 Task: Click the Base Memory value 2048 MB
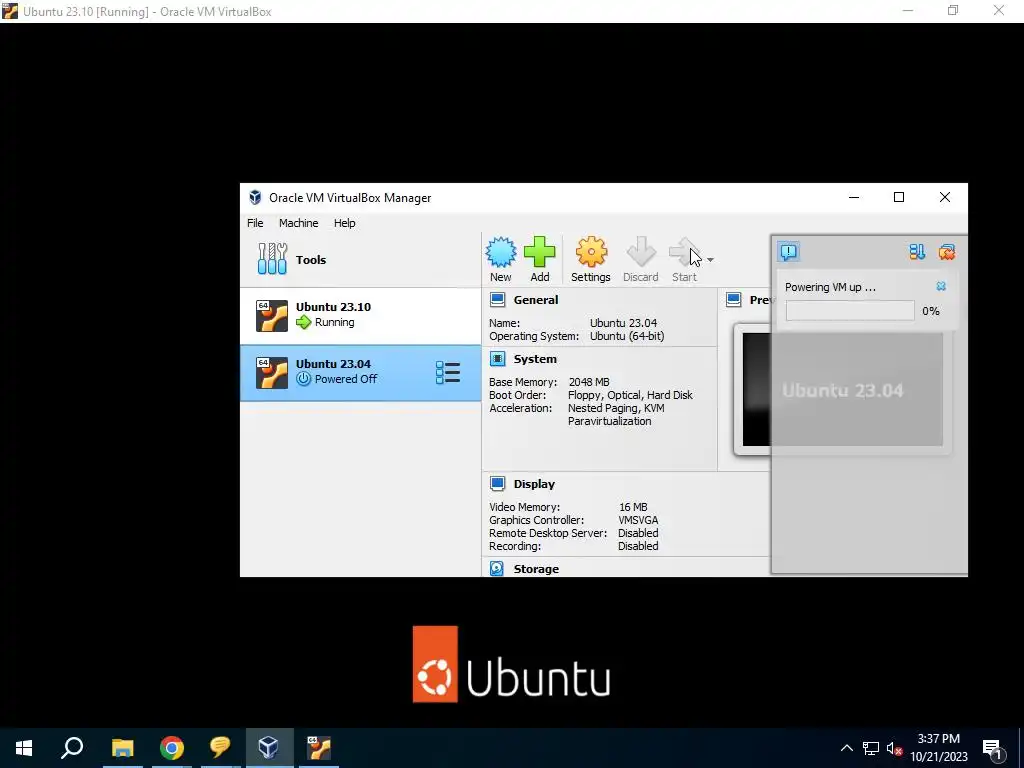(589, 382)
